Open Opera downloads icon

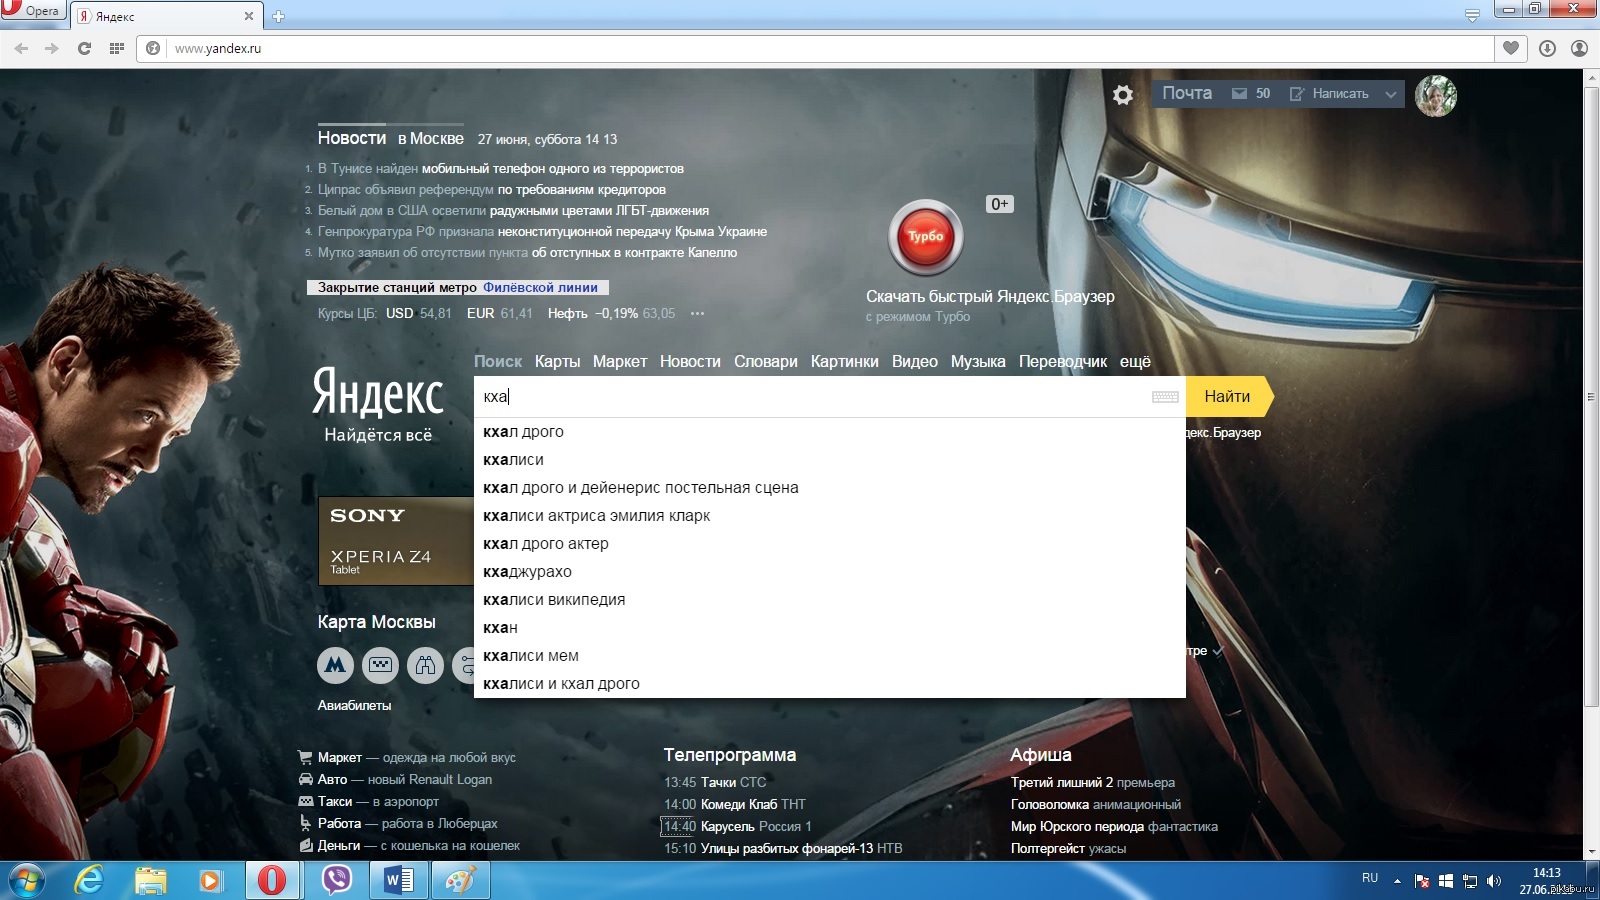click(1547, 48)
